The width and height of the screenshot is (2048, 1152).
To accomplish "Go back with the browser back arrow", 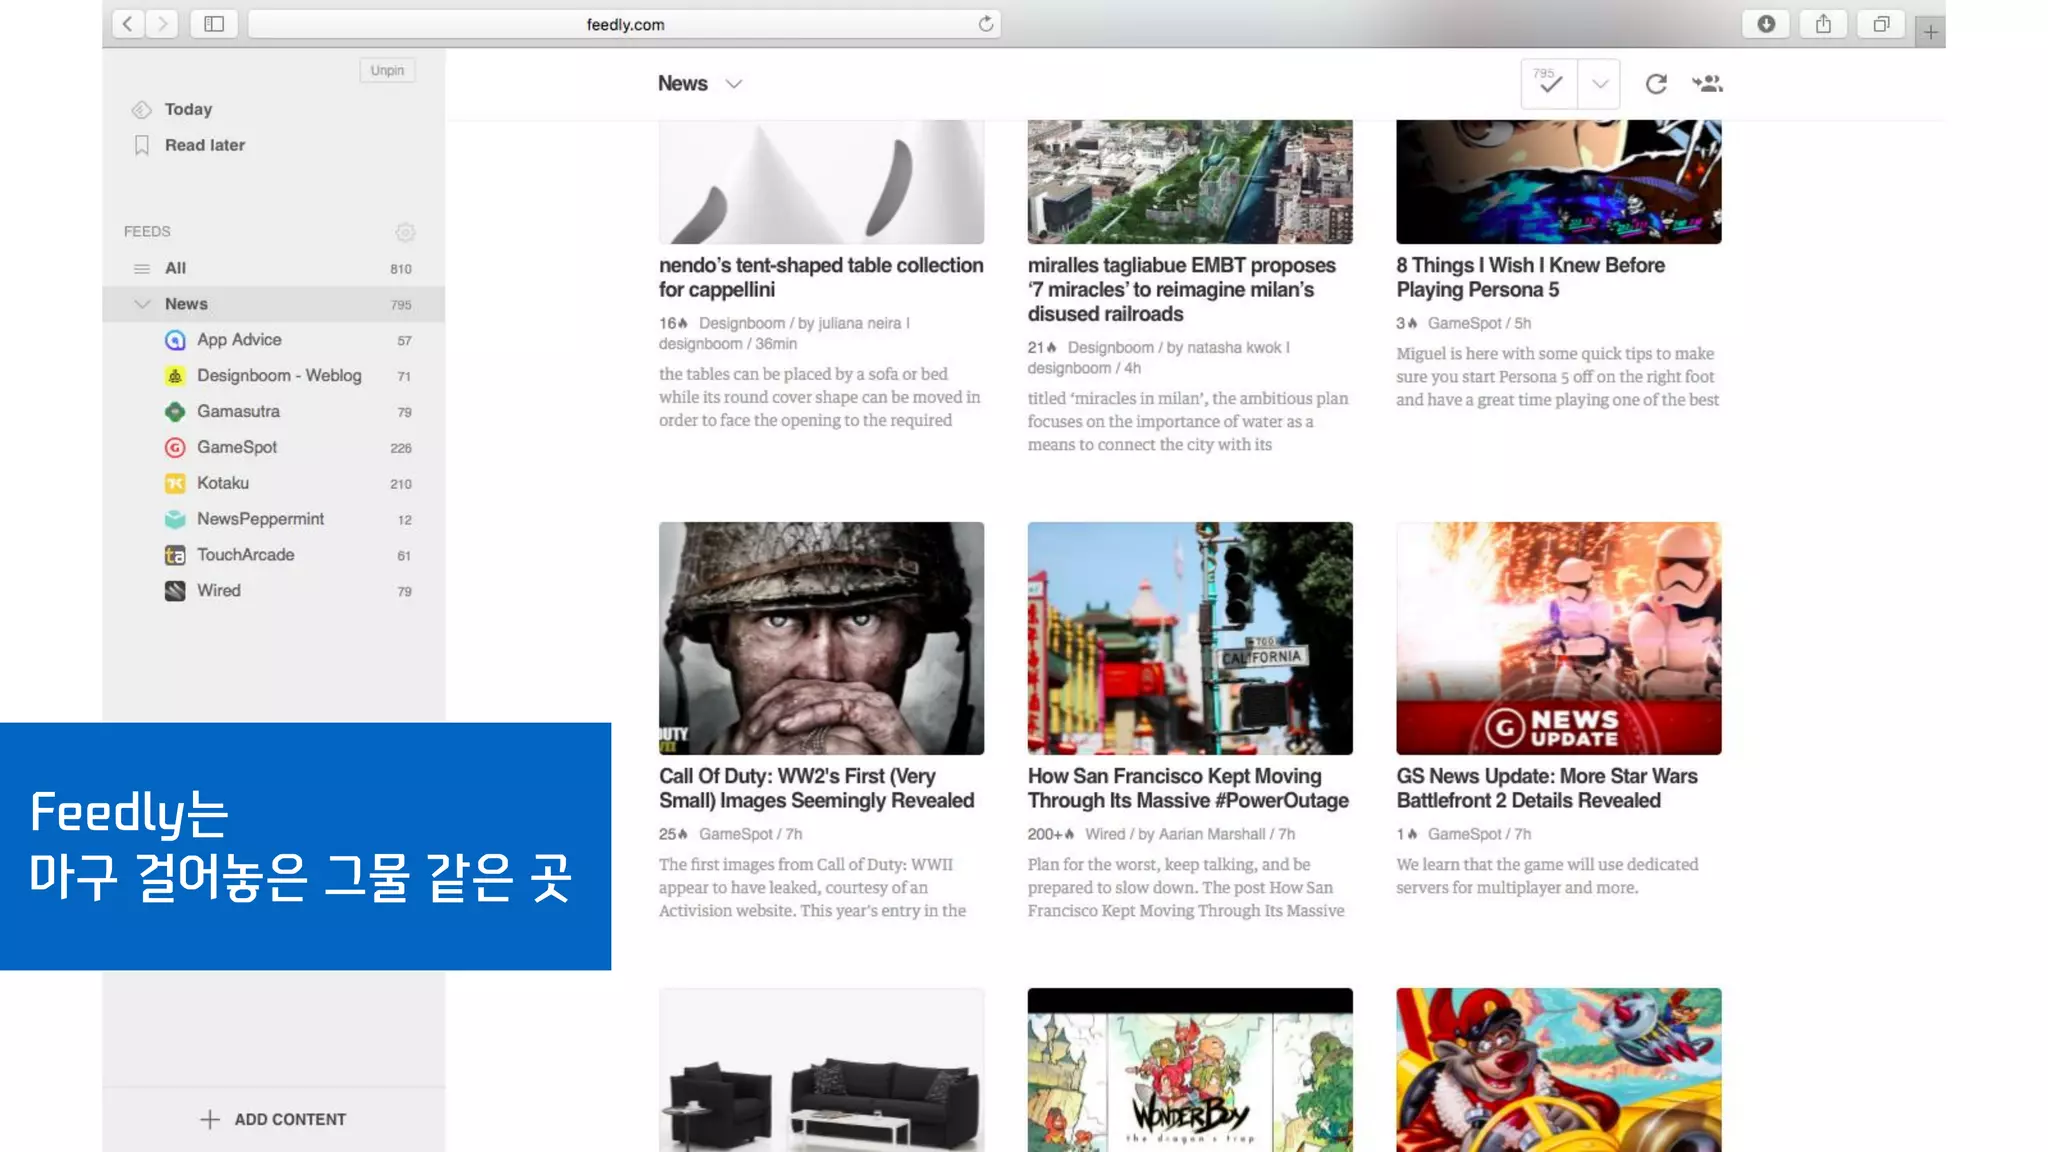I will 128,24.
